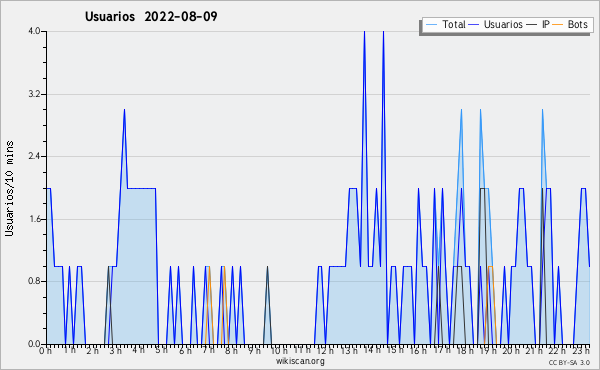Click the chart title 'Usuarios 2022-08-09'

(x=151, y=16)
